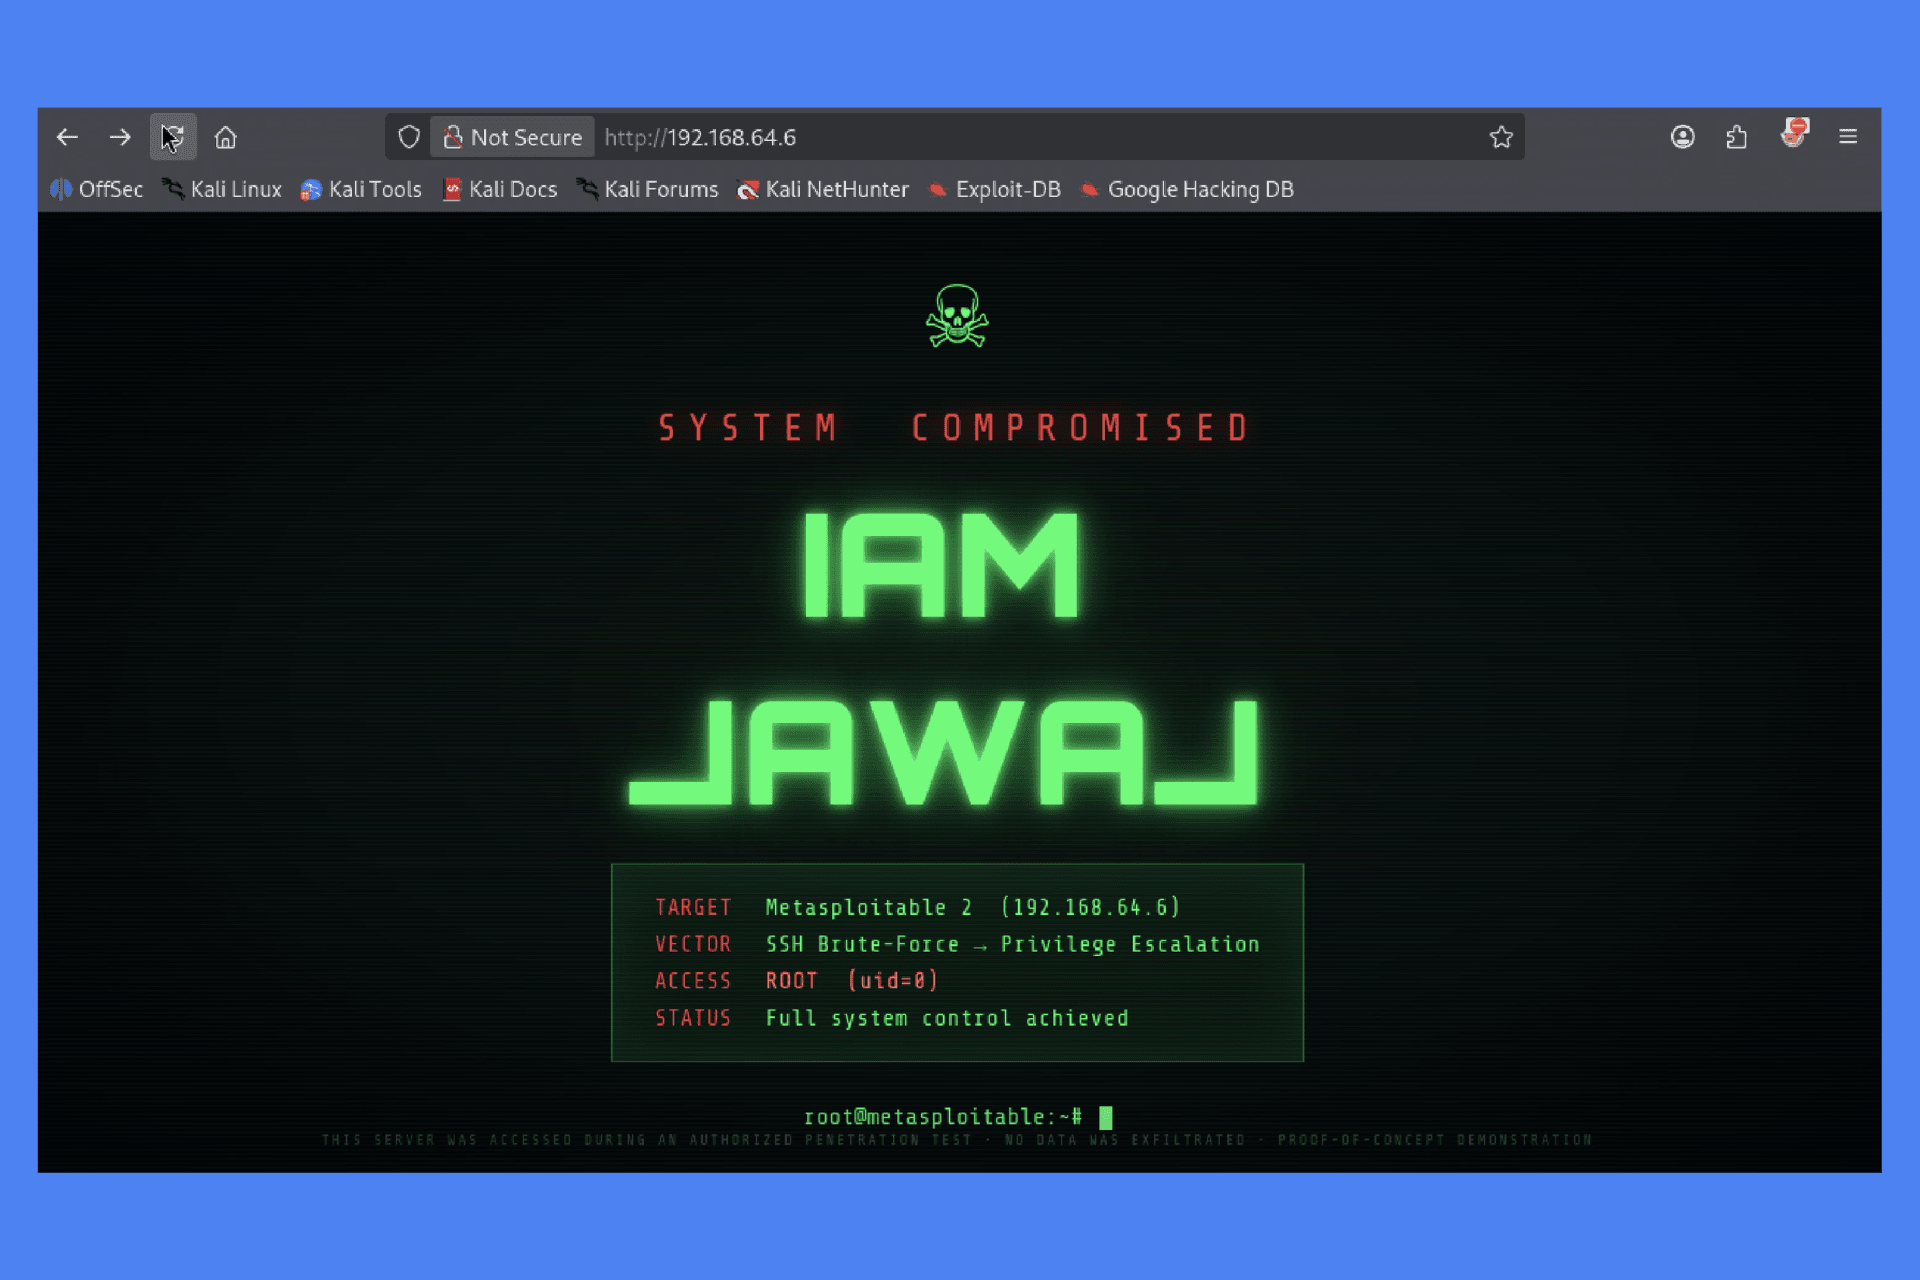The height and width of the screenshot is (1280, 1920).
Task: Open the Firefox account icon
Action: (x=1683, y=137)
